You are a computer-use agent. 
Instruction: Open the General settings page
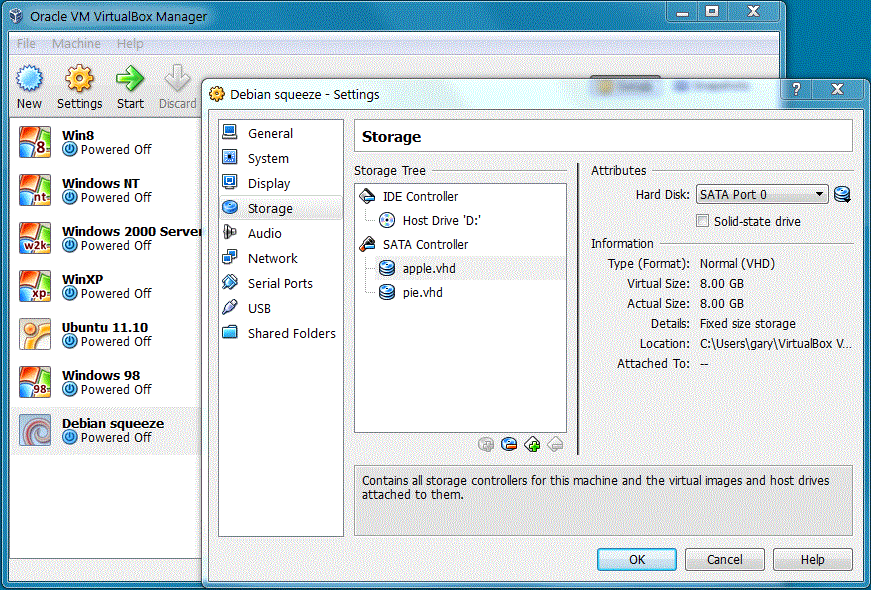click(281, 133)
